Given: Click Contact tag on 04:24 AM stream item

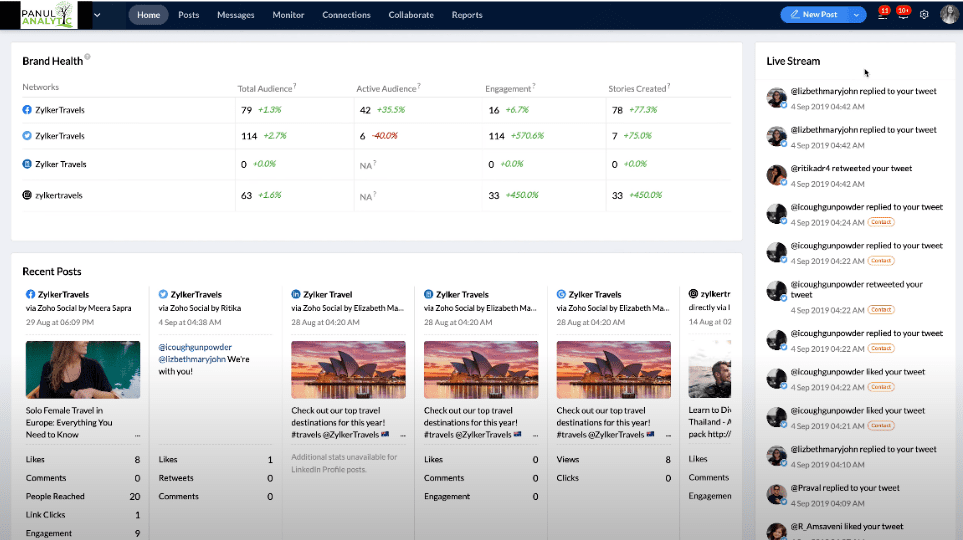Looking at the screenshot, I should tap(881, 222).
